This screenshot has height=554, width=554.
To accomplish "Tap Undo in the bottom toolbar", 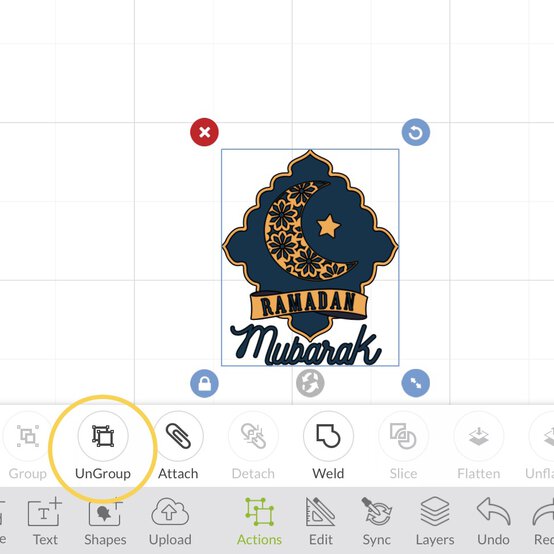I will pyautogui.click(x=493, y=521).
